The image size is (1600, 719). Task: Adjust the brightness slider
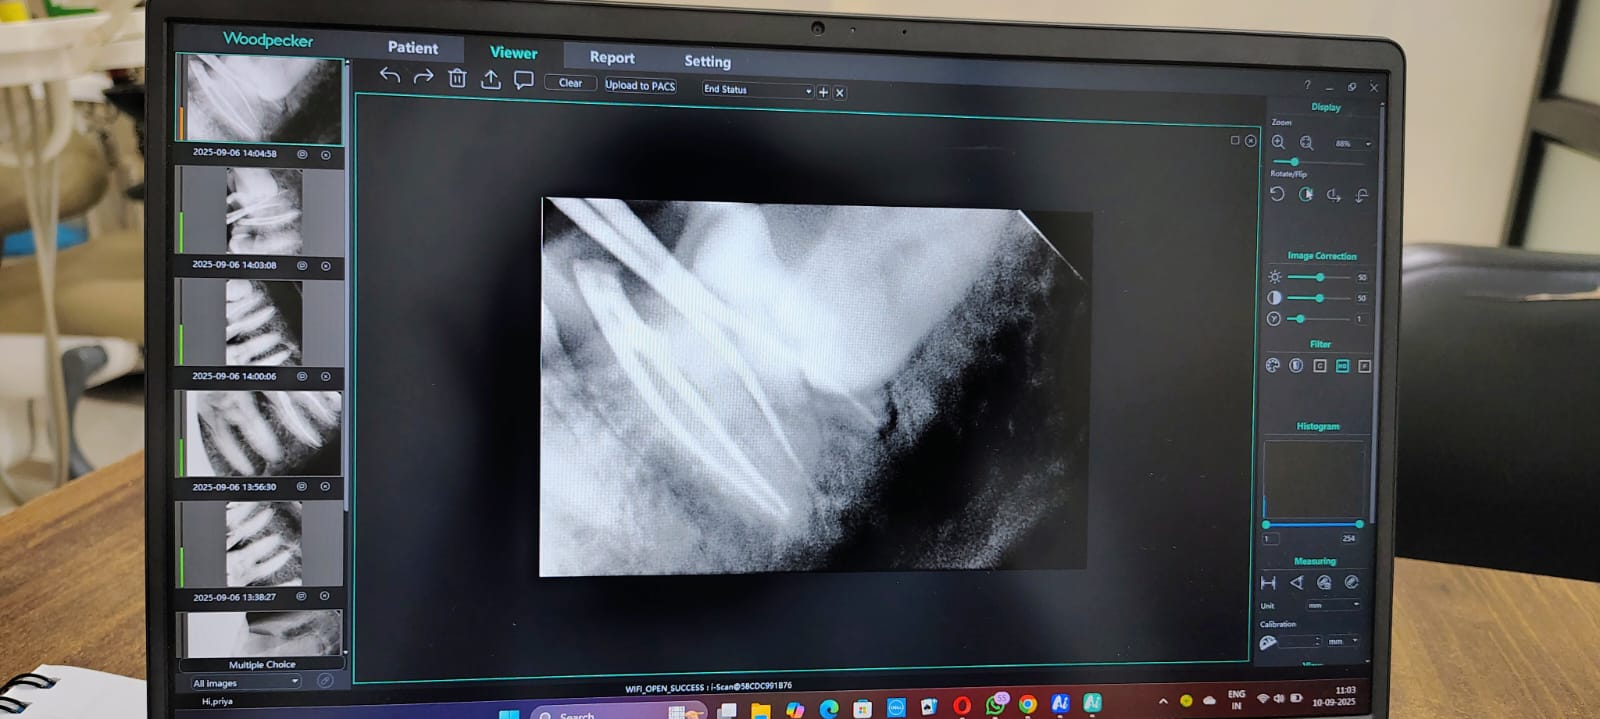1320,277
